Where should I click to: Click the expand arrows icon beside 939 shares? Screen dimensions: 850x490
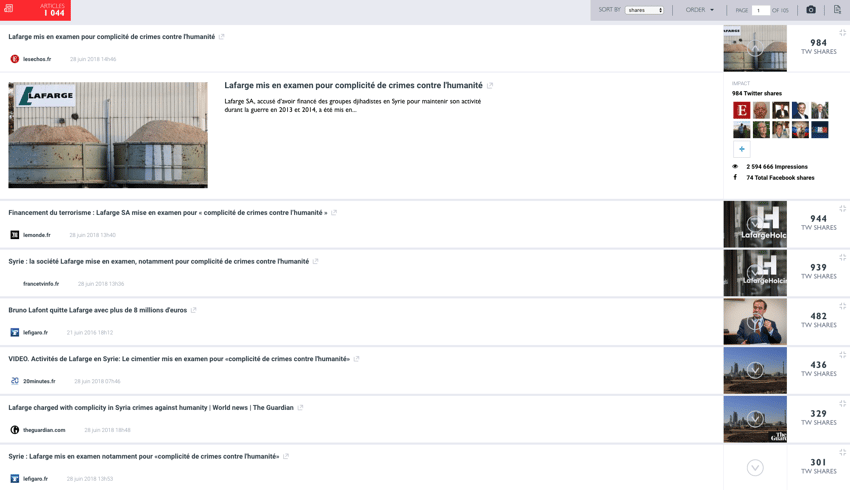point(842,257)
